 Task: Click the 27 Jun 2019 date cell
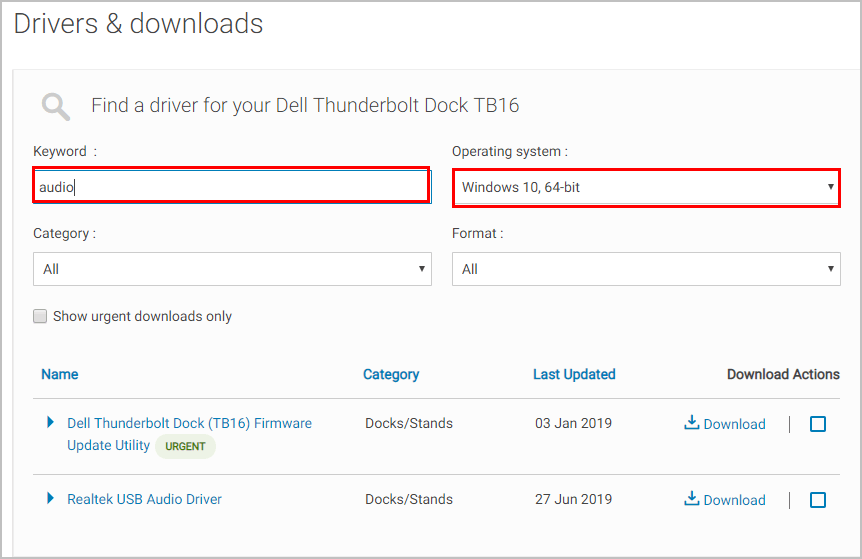click(x=573, y=499)
